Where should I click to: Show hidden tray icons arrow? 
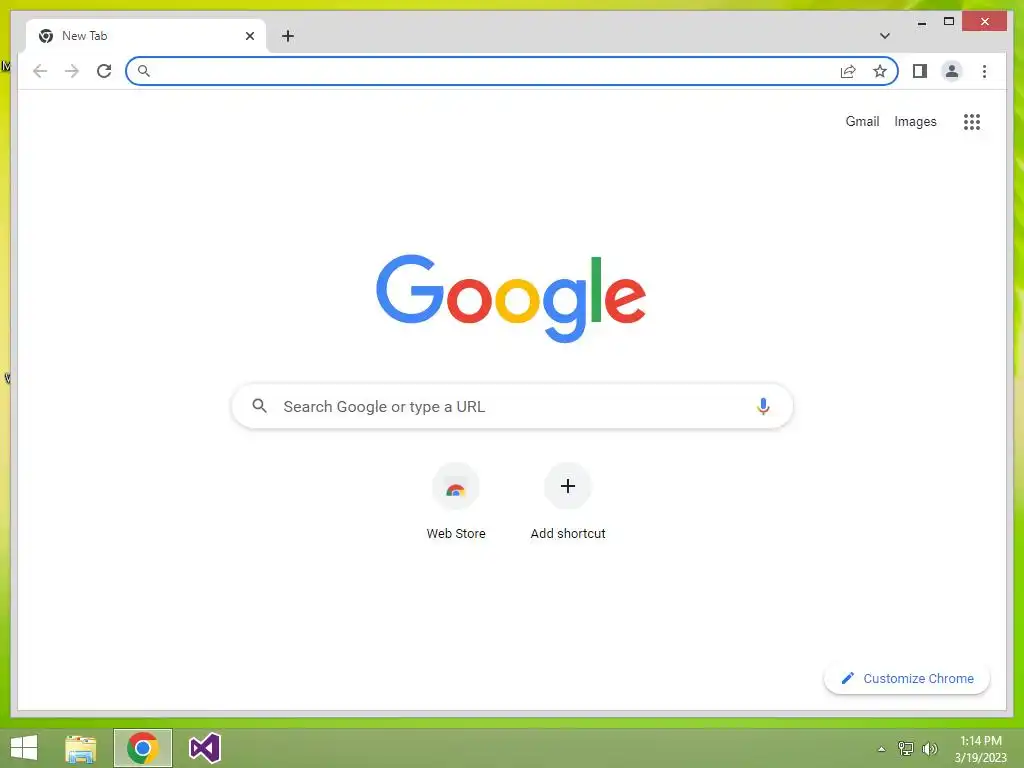[x=882, y=749]
